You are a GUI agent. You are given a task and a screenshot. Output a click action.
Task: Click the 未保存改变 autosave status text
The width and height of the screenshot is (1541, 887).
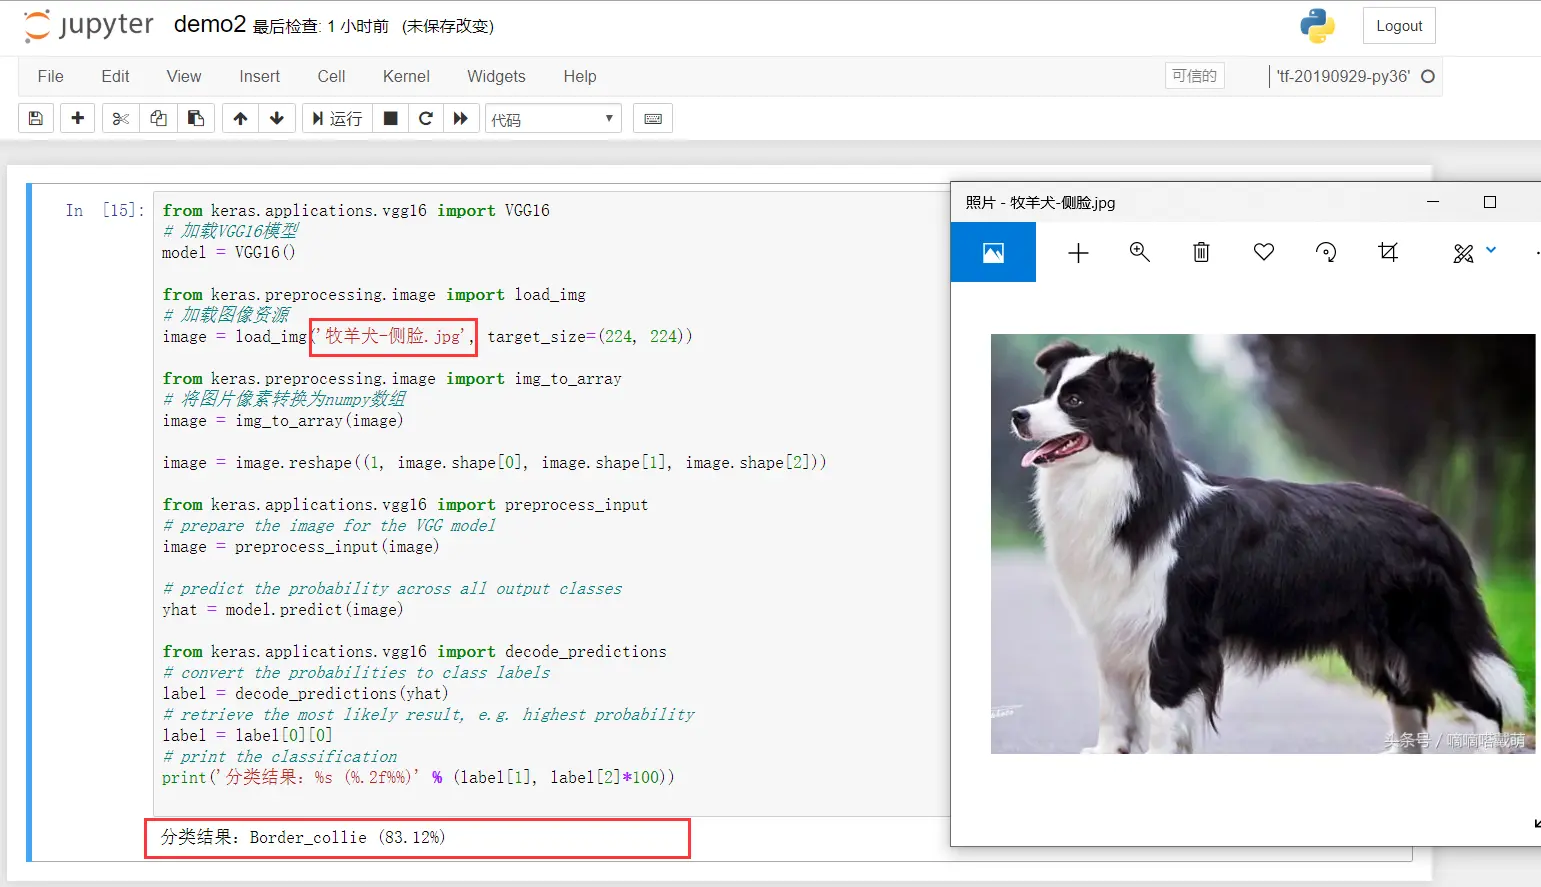[448, 27]
